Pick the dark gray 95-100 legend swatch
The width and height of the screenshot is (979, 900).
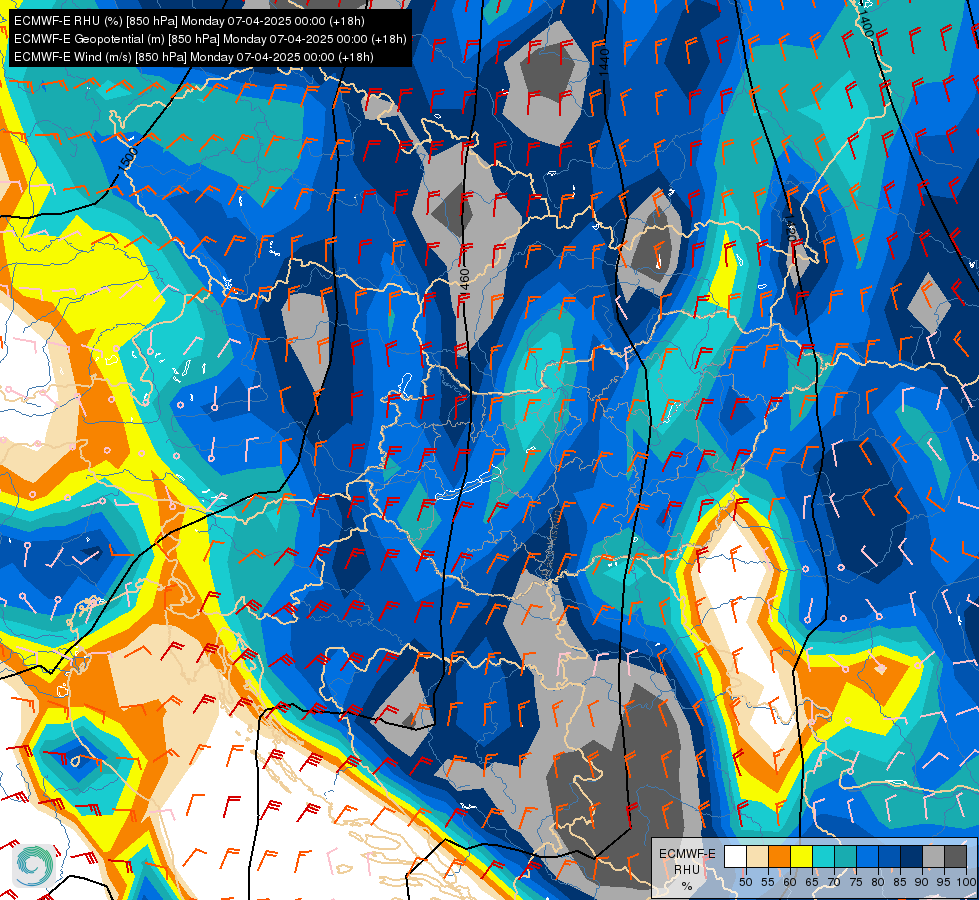tap(956, 856)
